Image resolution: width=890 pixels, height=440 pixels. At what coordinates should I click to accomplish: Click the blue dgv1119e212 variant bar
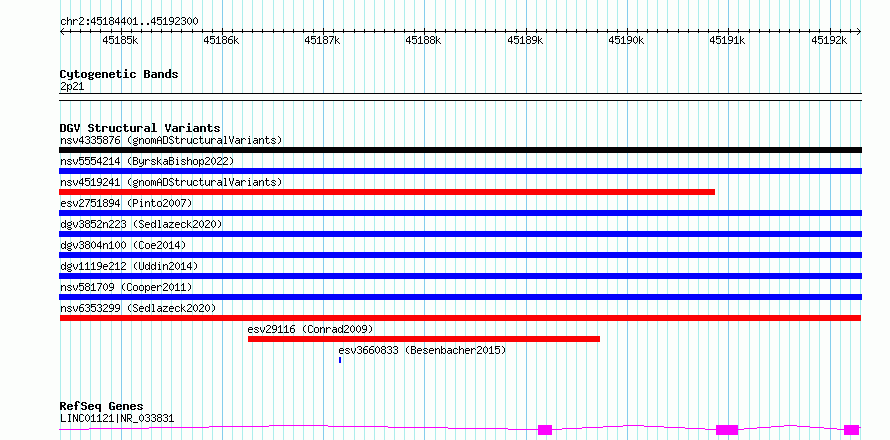click(460, 276)
